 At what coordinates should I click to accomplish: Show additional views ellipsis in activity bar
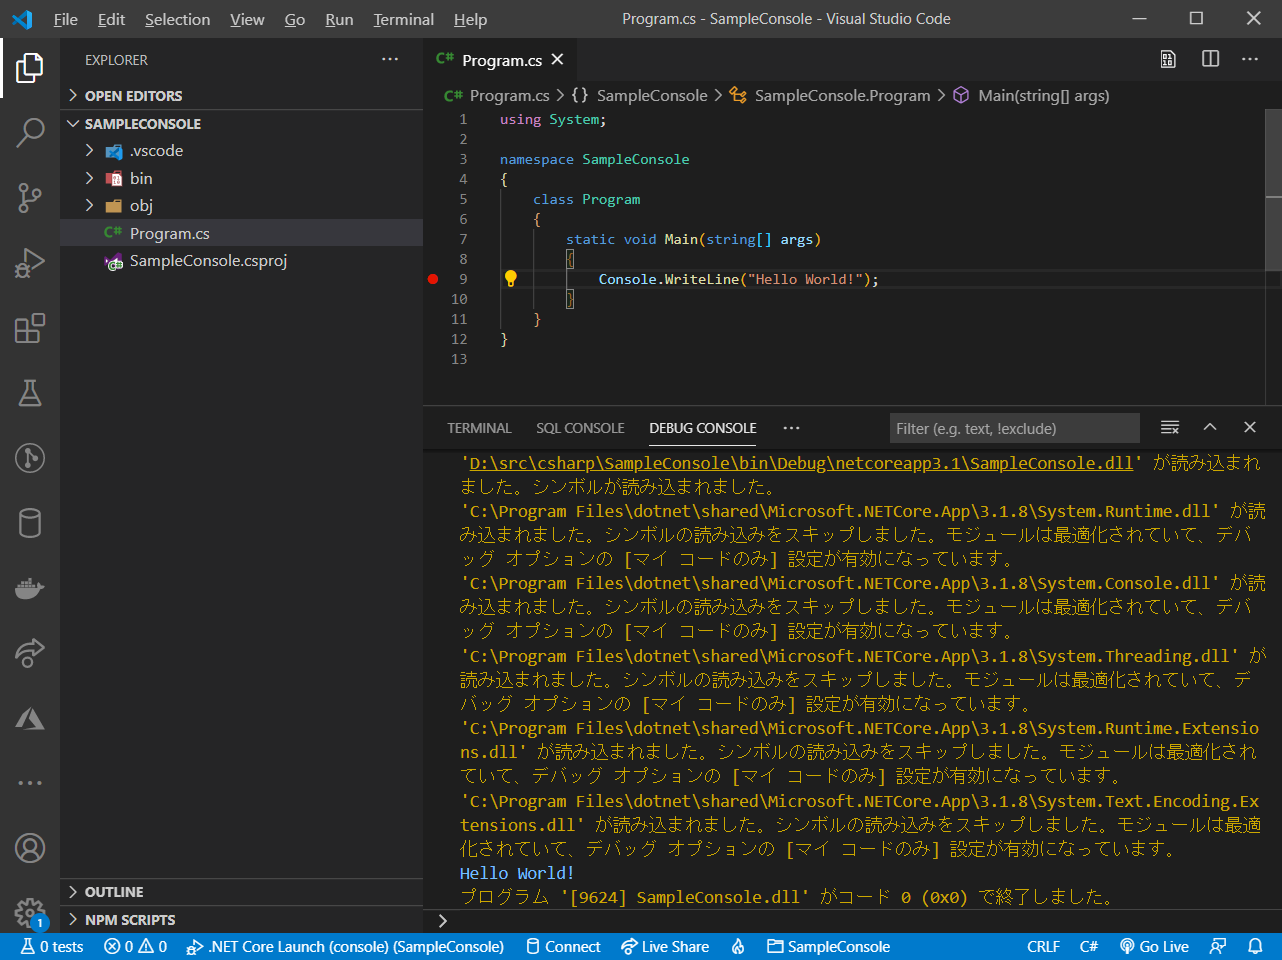(30, 783)
